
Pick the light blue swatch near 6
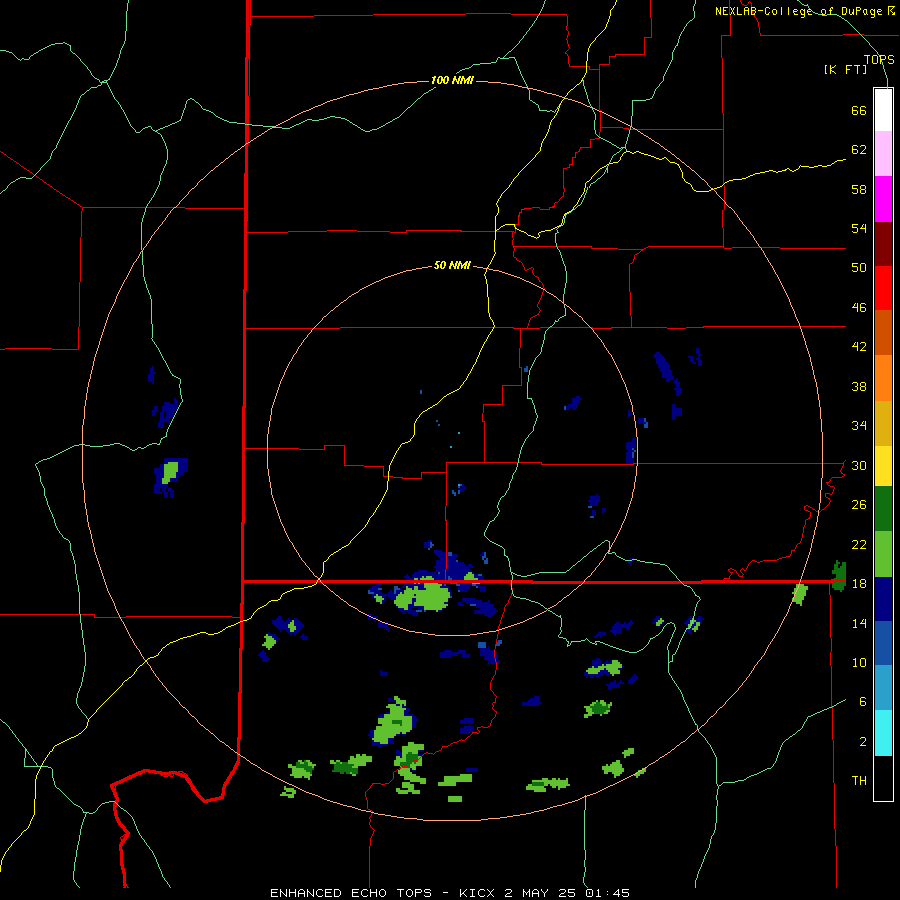point(883,688)
